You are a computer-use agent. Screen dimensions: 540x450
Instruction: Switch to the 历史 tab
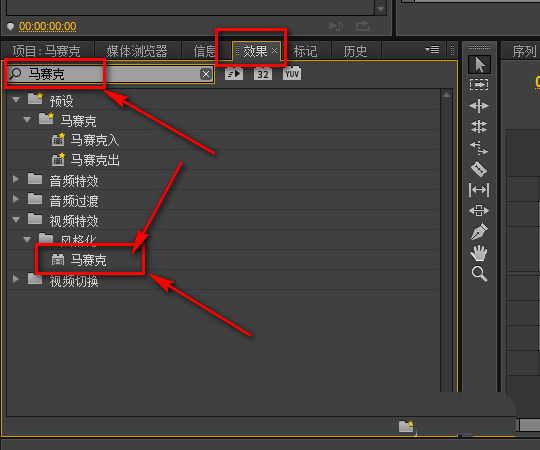pos(355,51)
